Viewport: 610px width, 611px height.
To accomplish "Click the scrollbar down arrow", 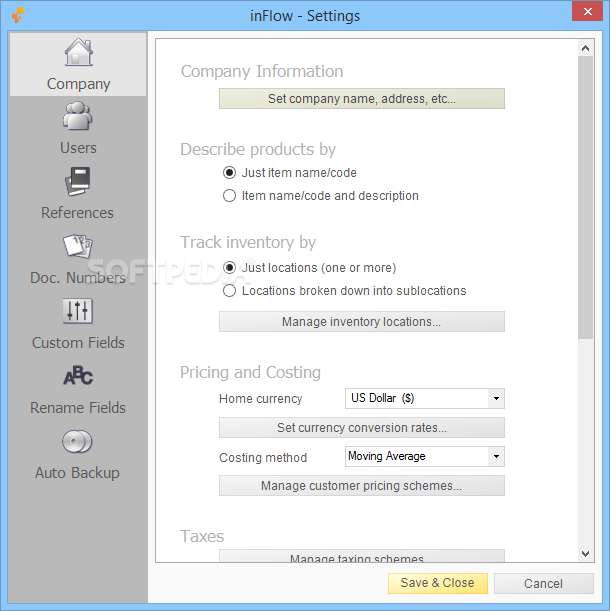I will click(x=586, y=553).
